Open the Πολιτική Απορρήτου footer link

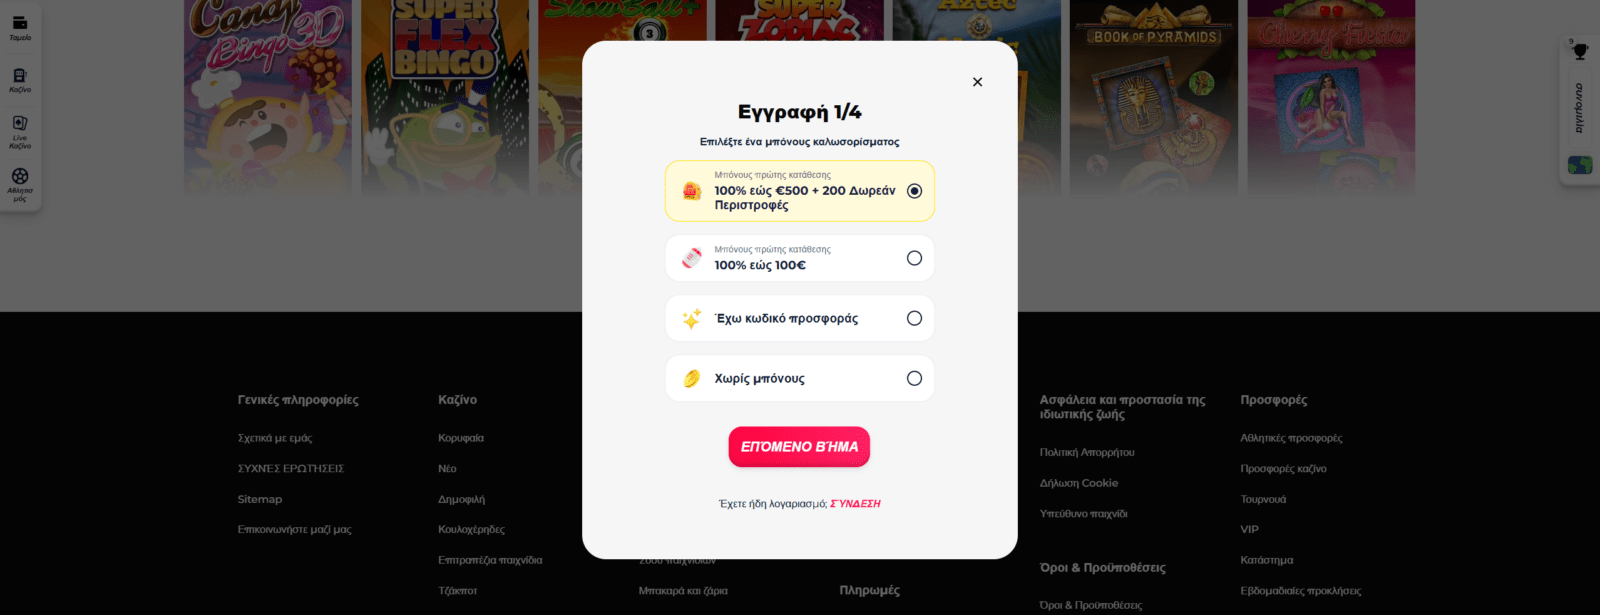[x=1087, y=452]
